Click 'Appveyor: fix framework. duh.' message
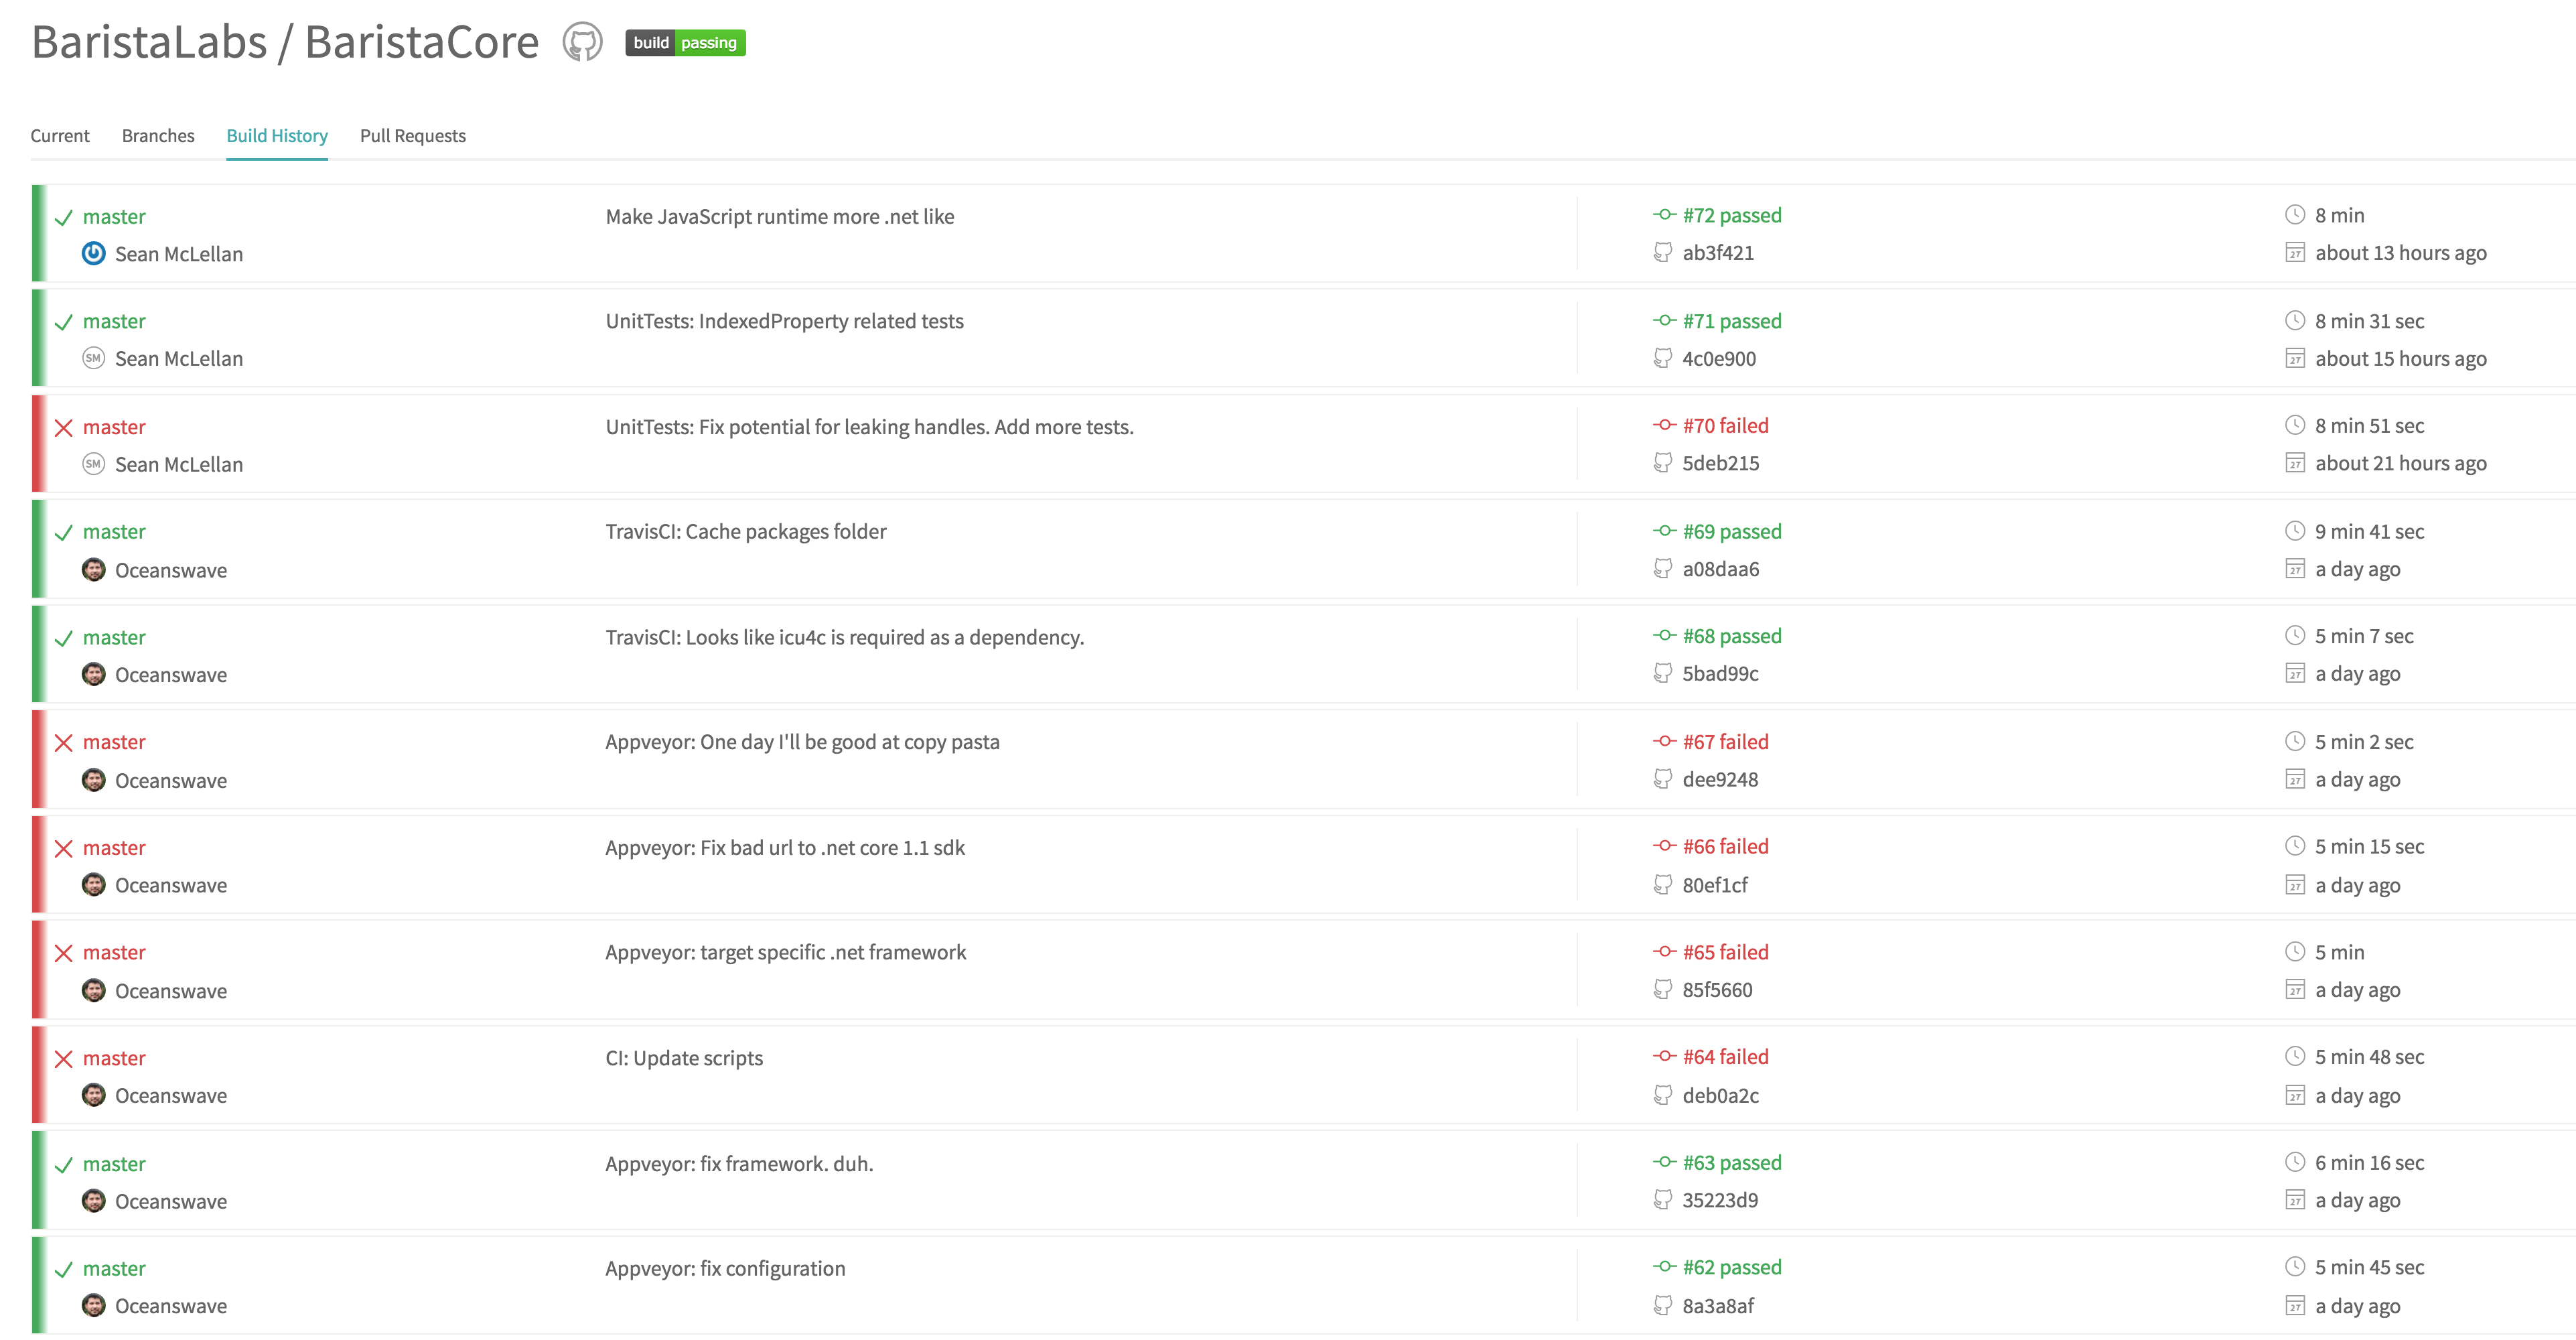 coord(739,1164)
